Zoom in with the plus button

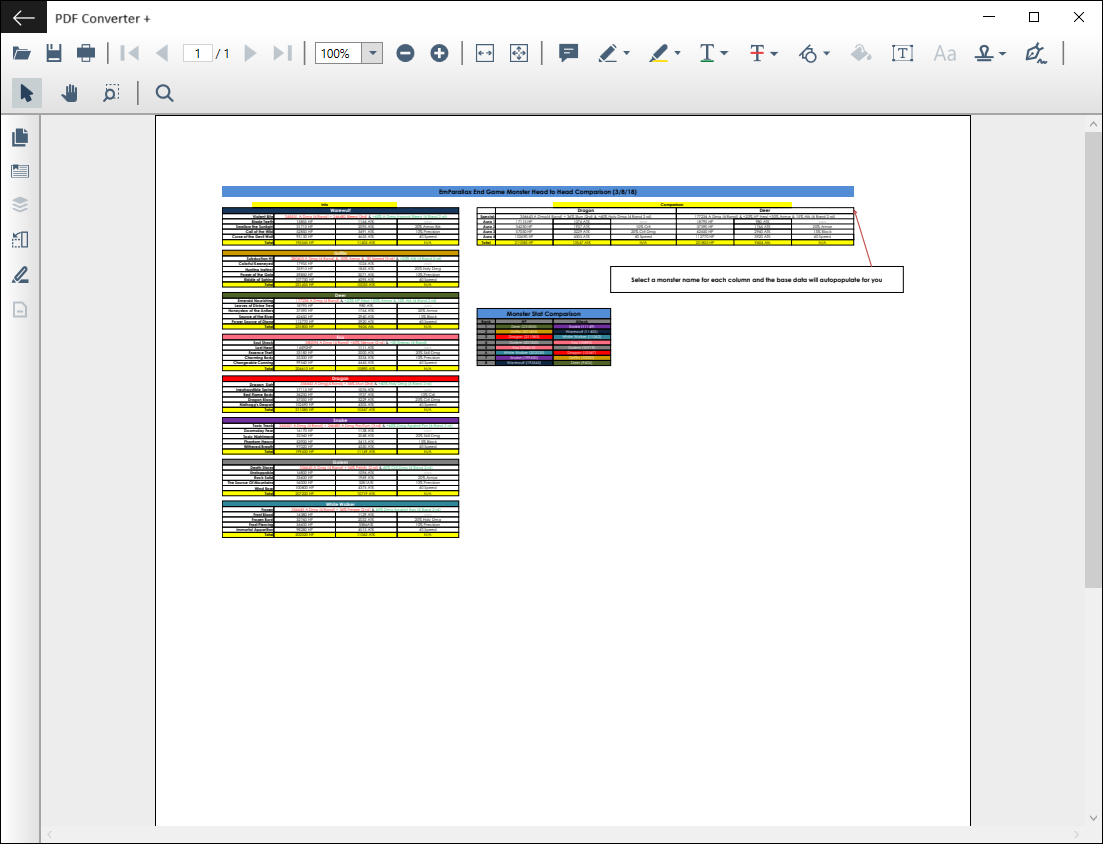(x=439, y=53)
